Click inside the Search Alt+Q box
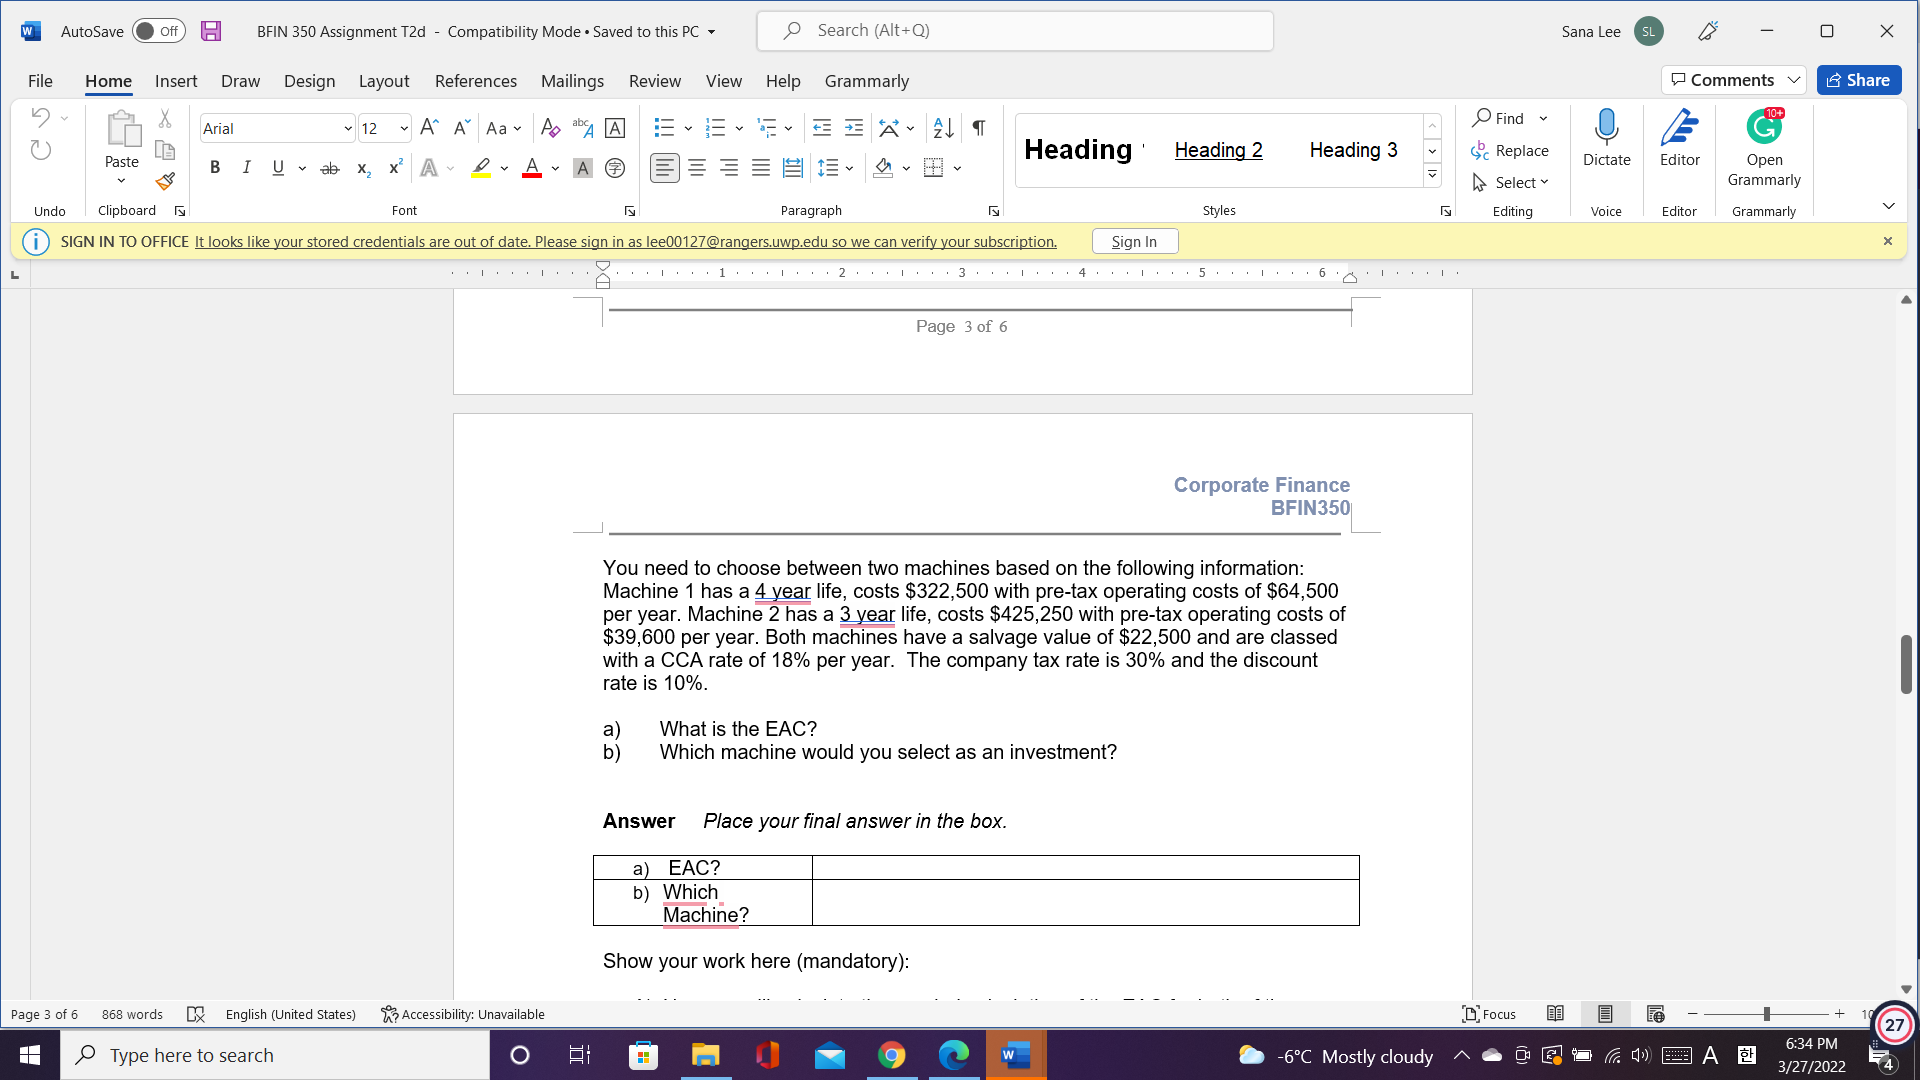Image resolution: width=1920 pixels, height=1080 pixels. [x=1015, y=30]
